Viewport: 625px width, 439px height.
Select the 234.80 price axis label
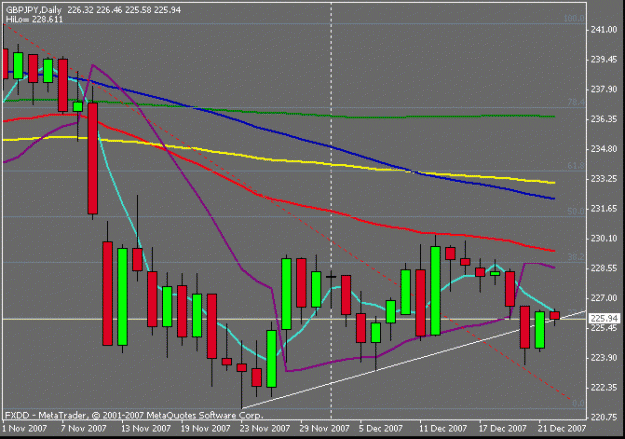(603, 149)
